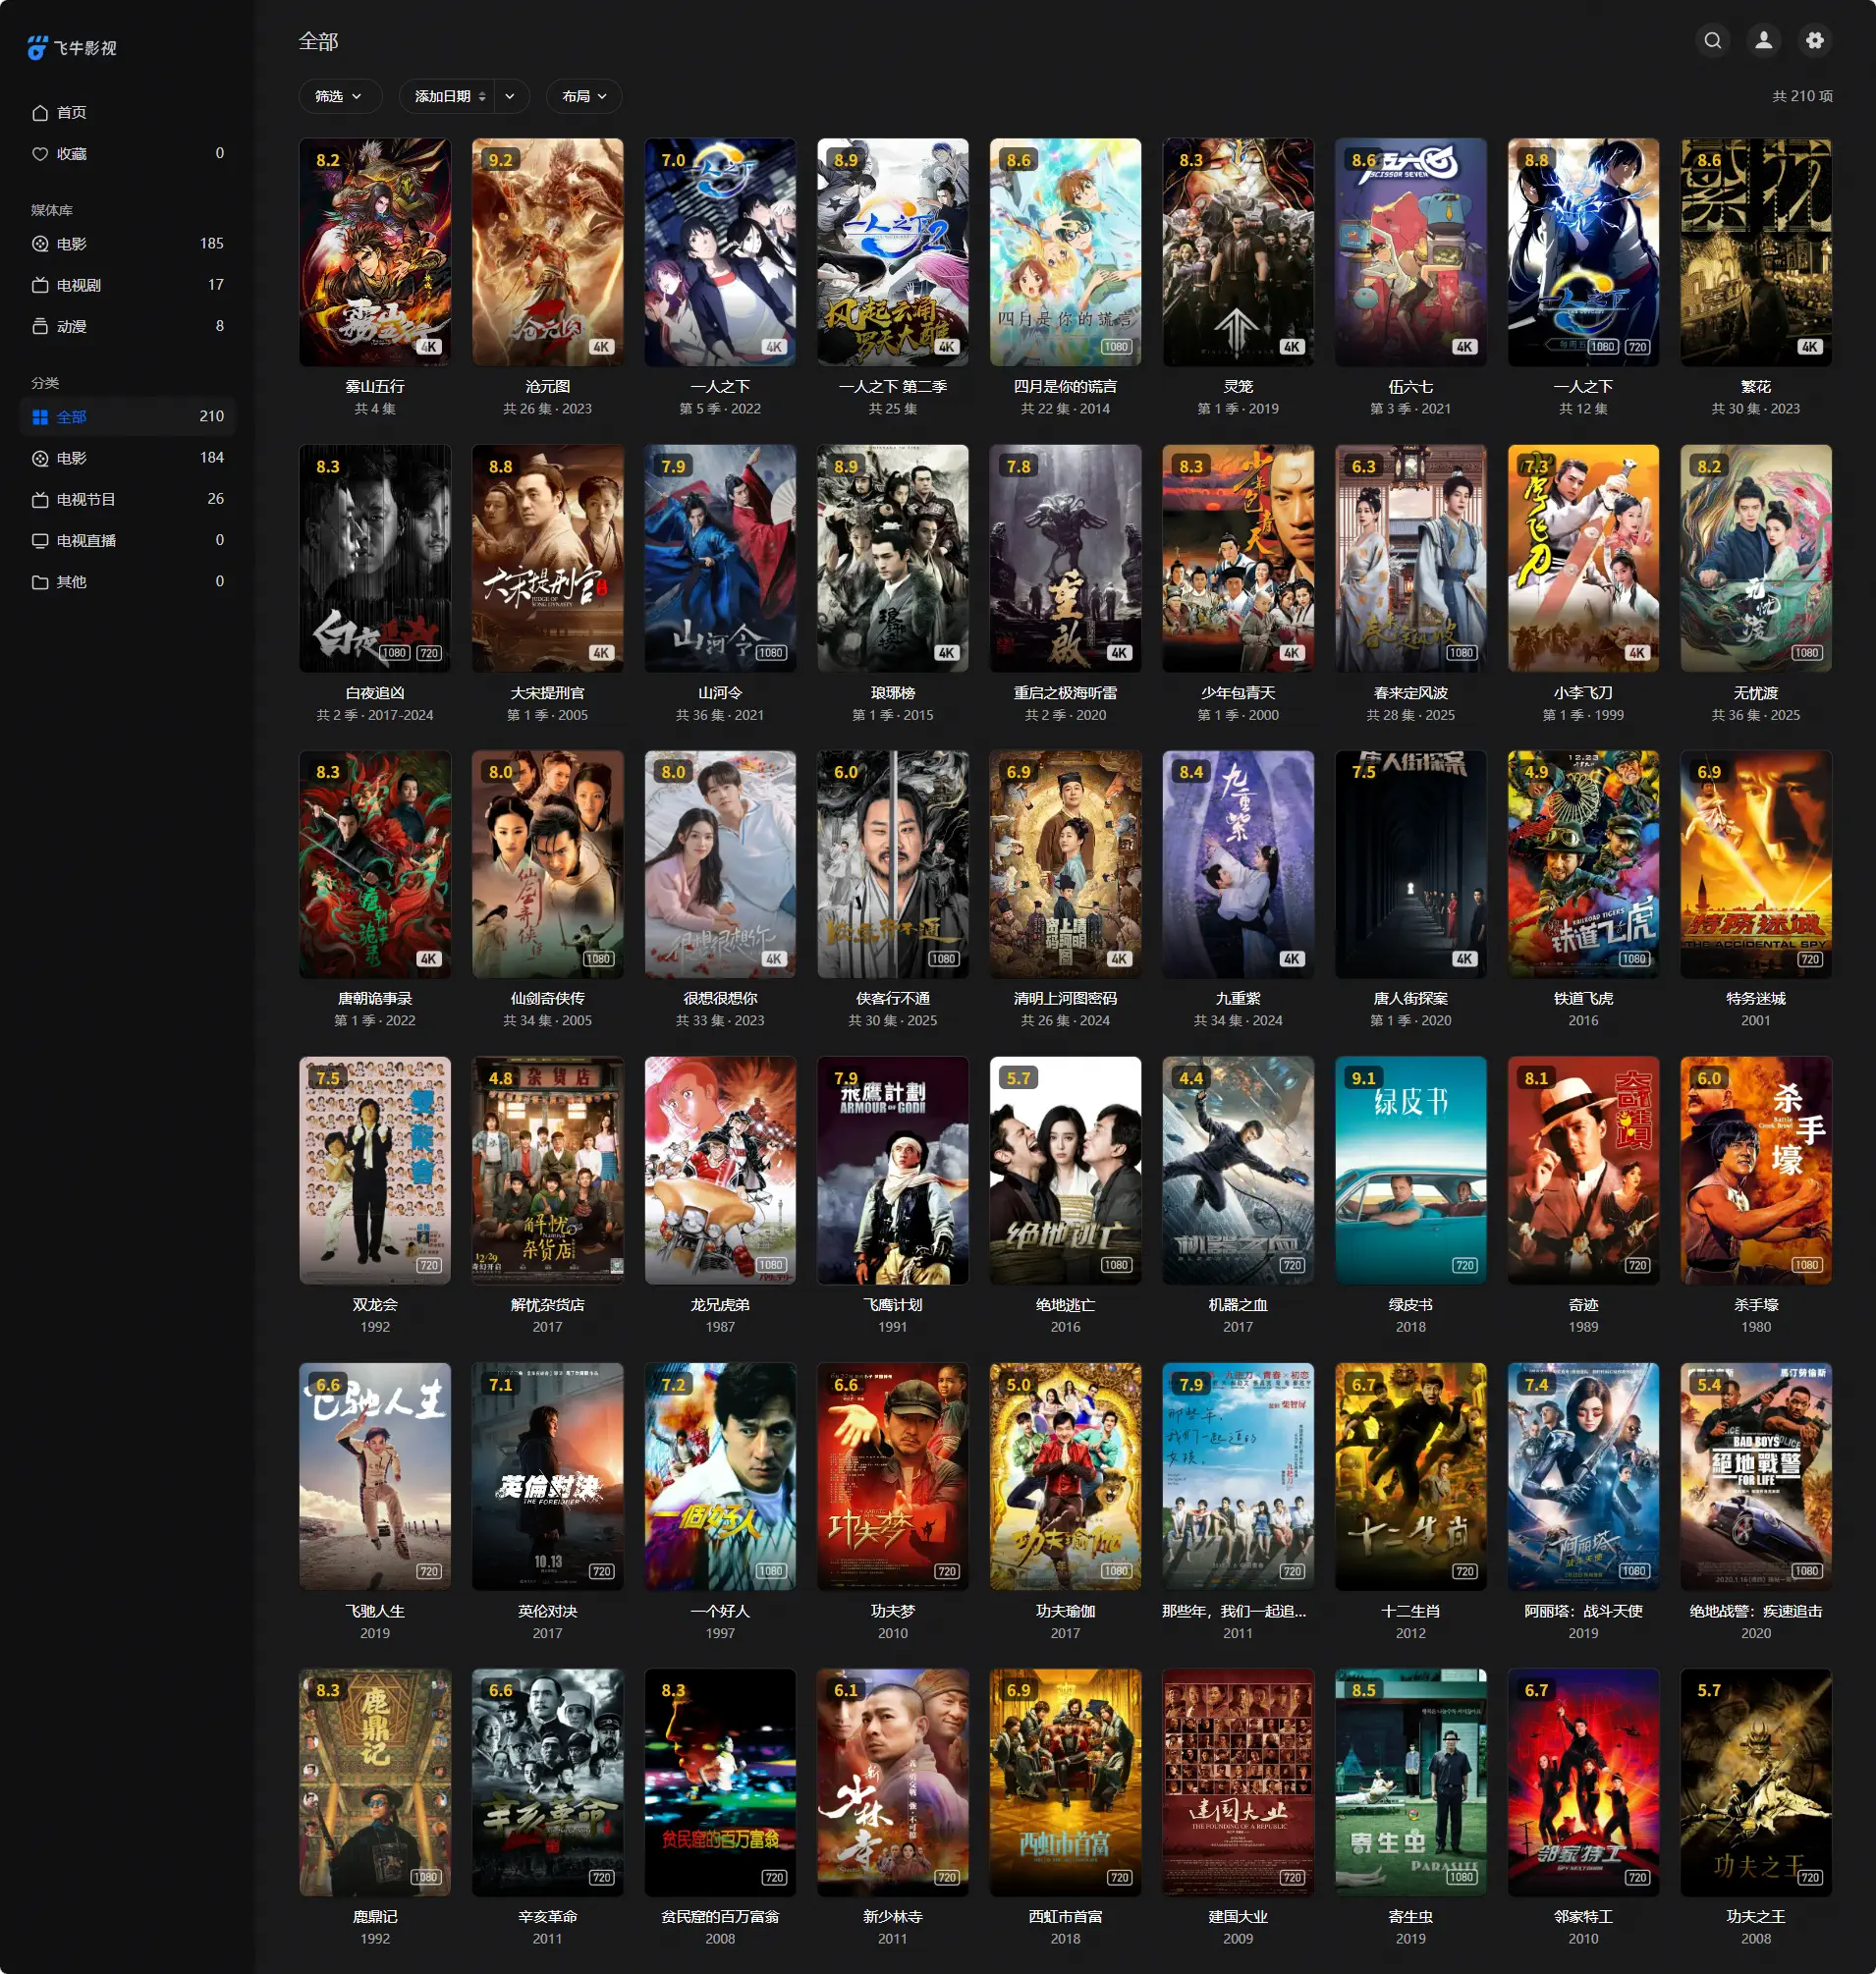Click the title 清明上河图密码
Image resolution: width=1876 pixels, height=1974 pixels.
tap(1065, 999)
